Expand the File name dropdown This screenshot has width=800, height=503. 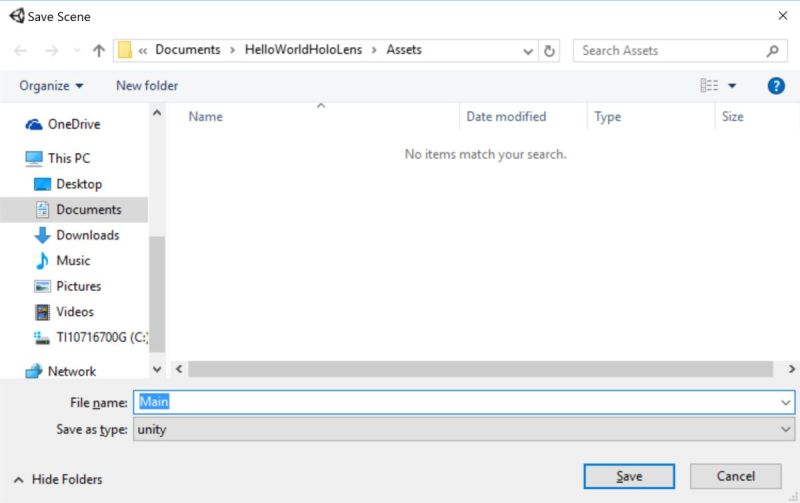pyautogui.click(x=785, y=403)
